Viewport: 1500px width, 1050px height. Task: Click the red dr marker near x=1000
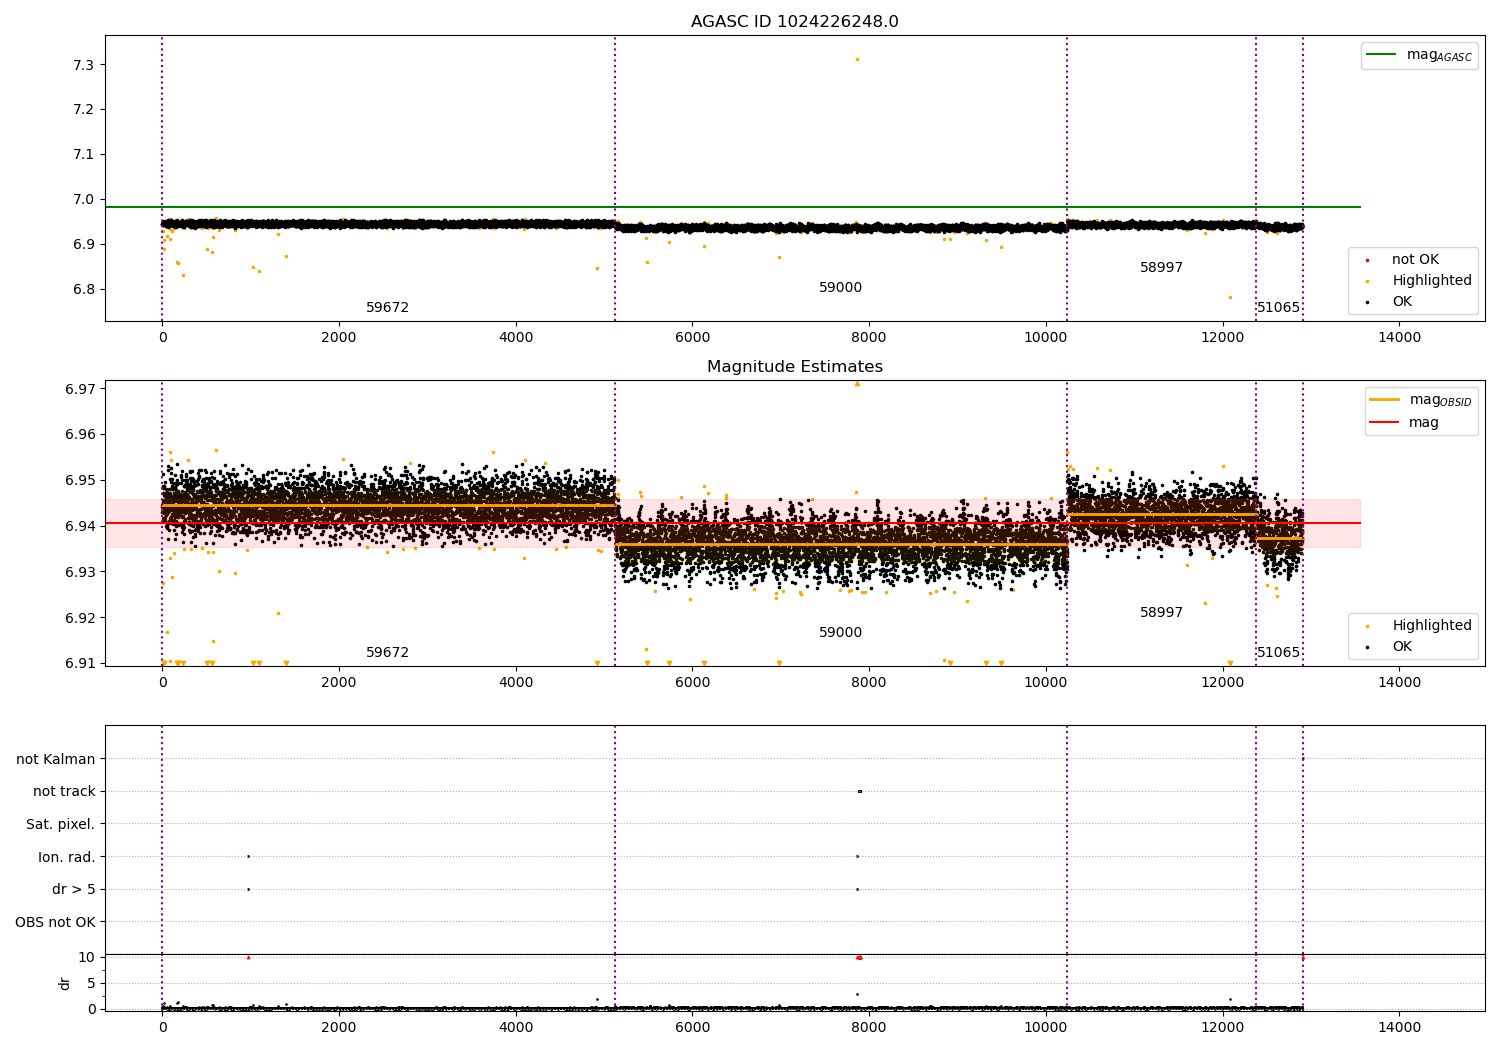(x=248, y=957)
